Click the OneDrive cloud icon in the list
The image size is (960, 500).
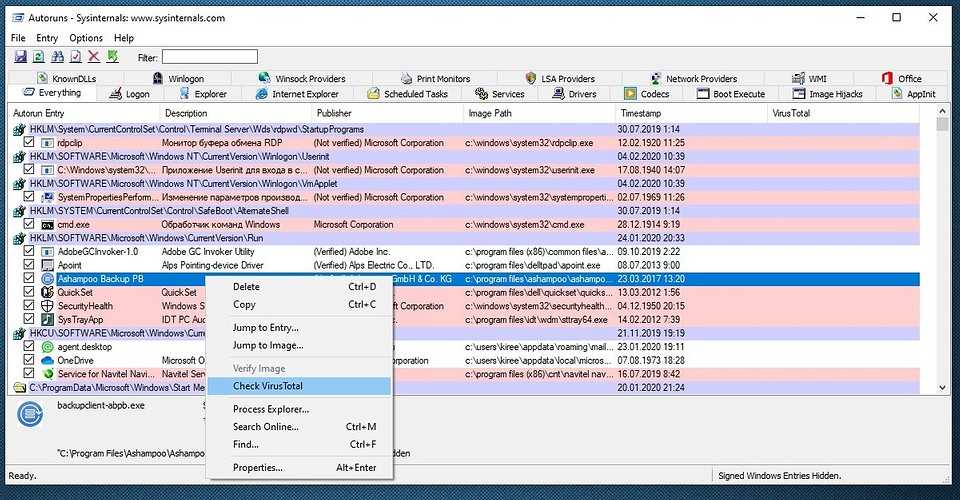(x=47, y=360)
